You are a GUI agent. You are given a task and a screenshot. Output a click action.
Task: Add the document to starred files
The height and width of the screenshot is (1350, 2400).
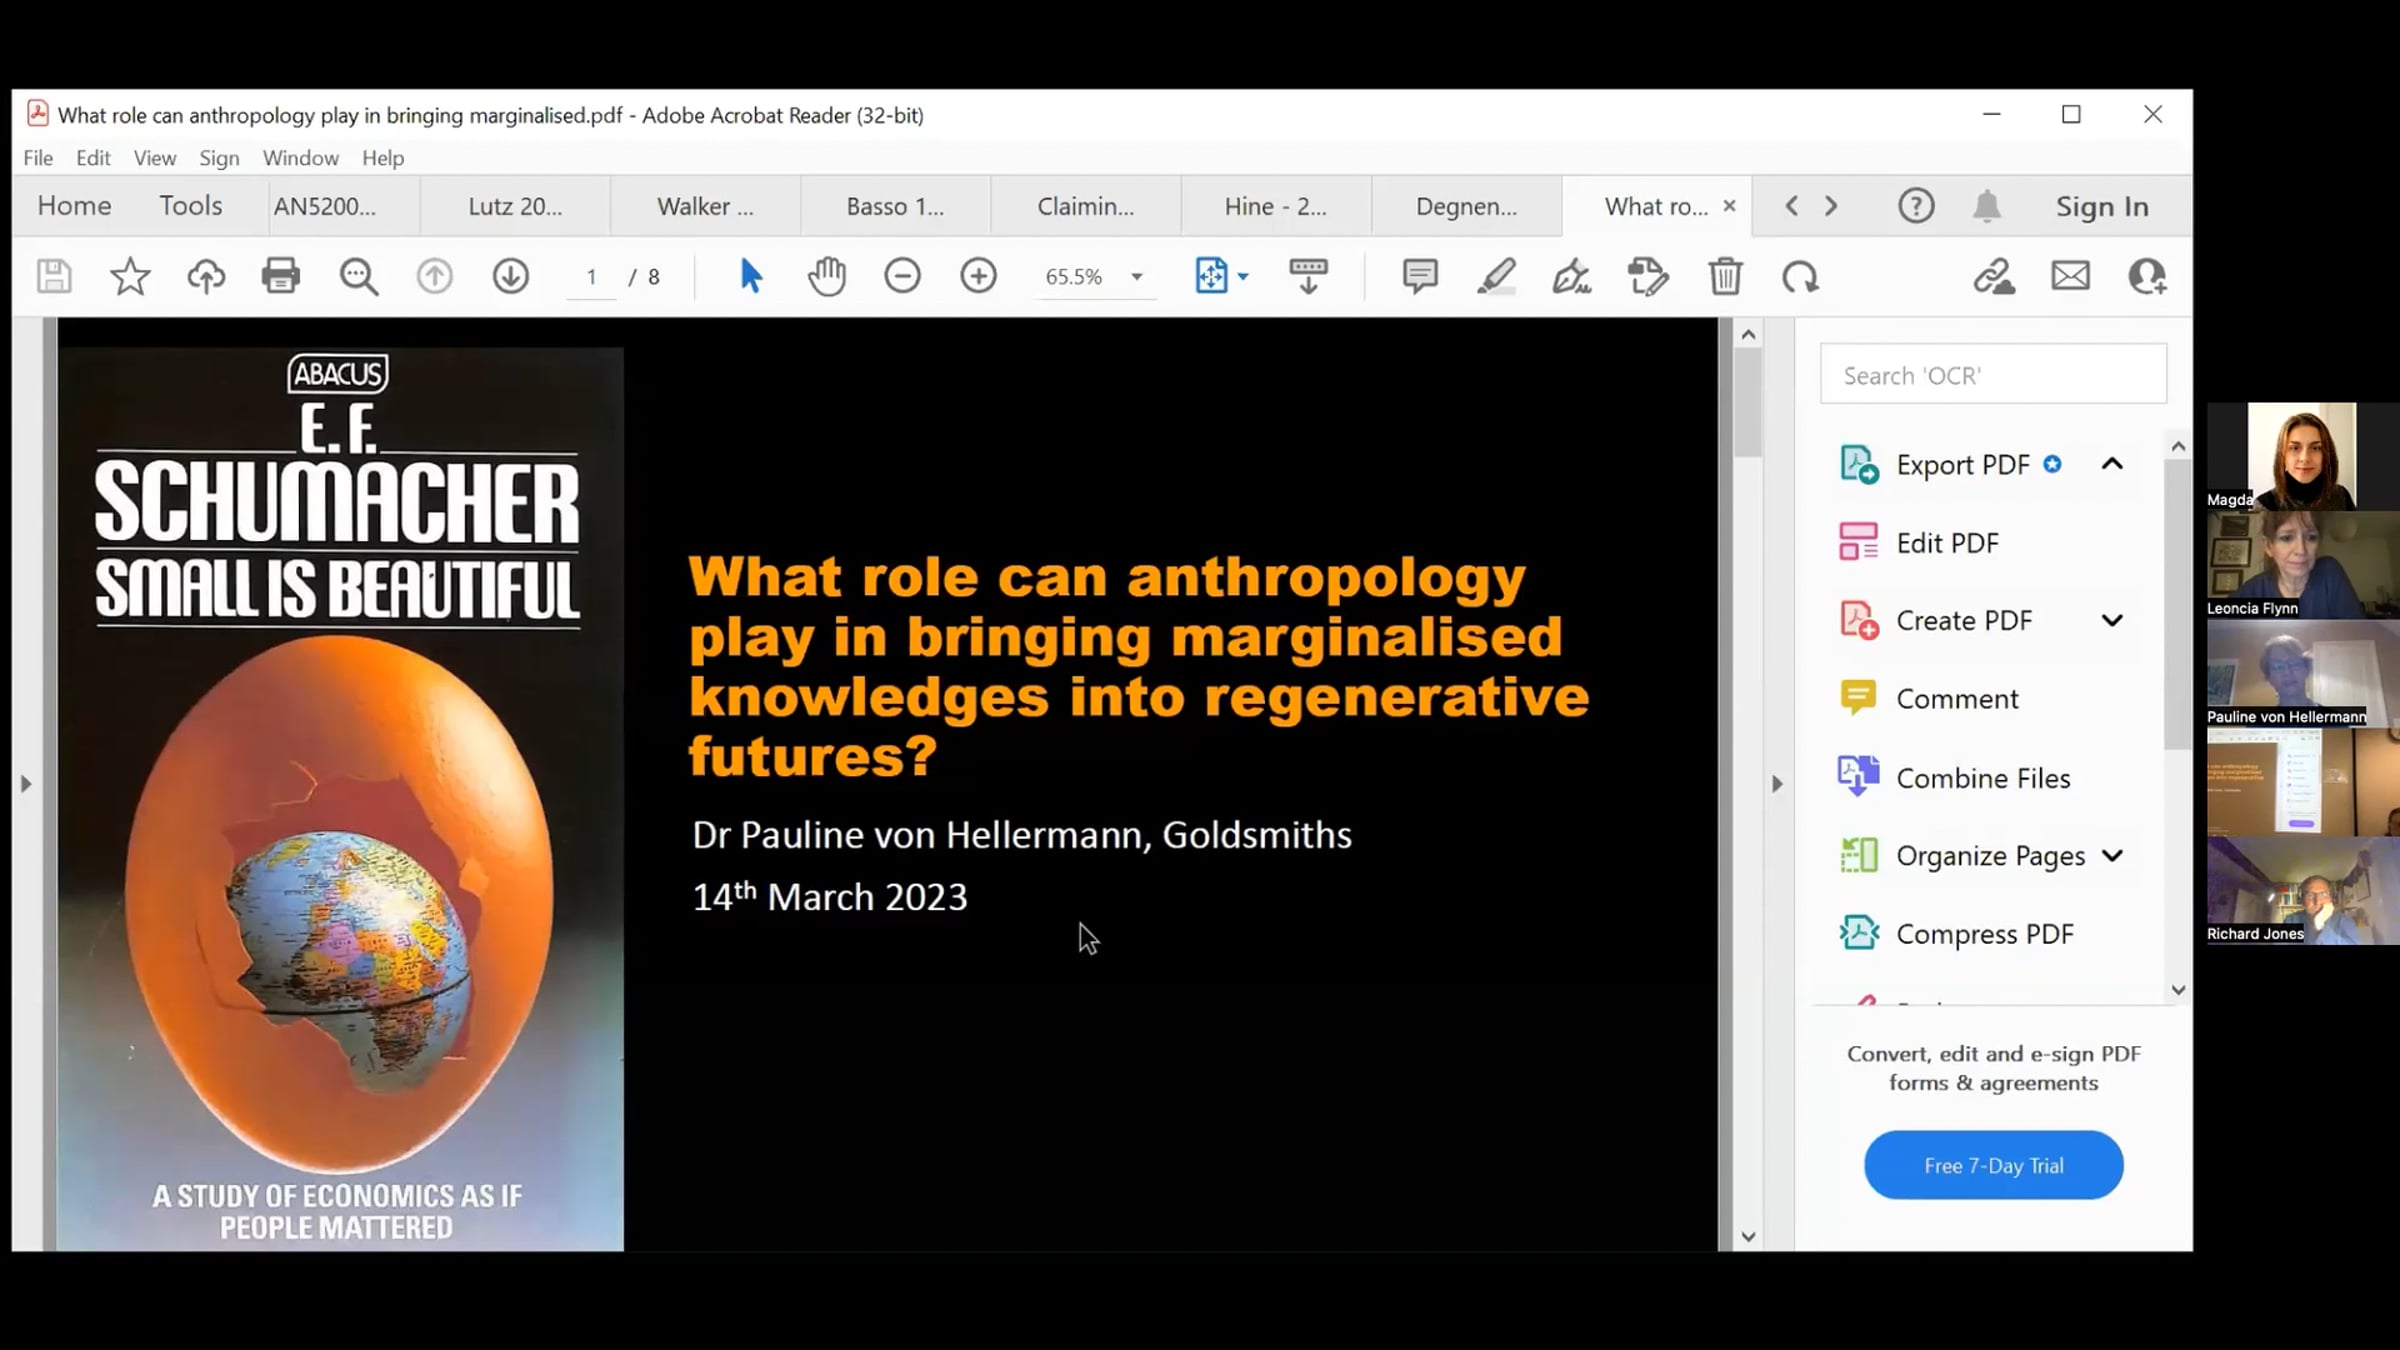point(130,276)
